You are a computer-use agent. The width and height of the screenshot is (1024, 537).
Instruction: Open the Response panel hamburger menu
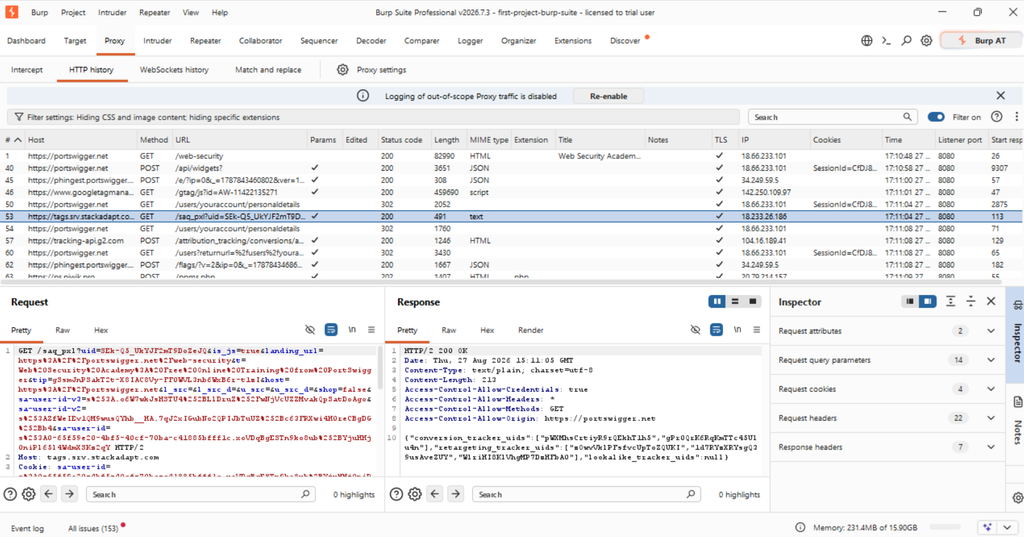tap(756, 330)
